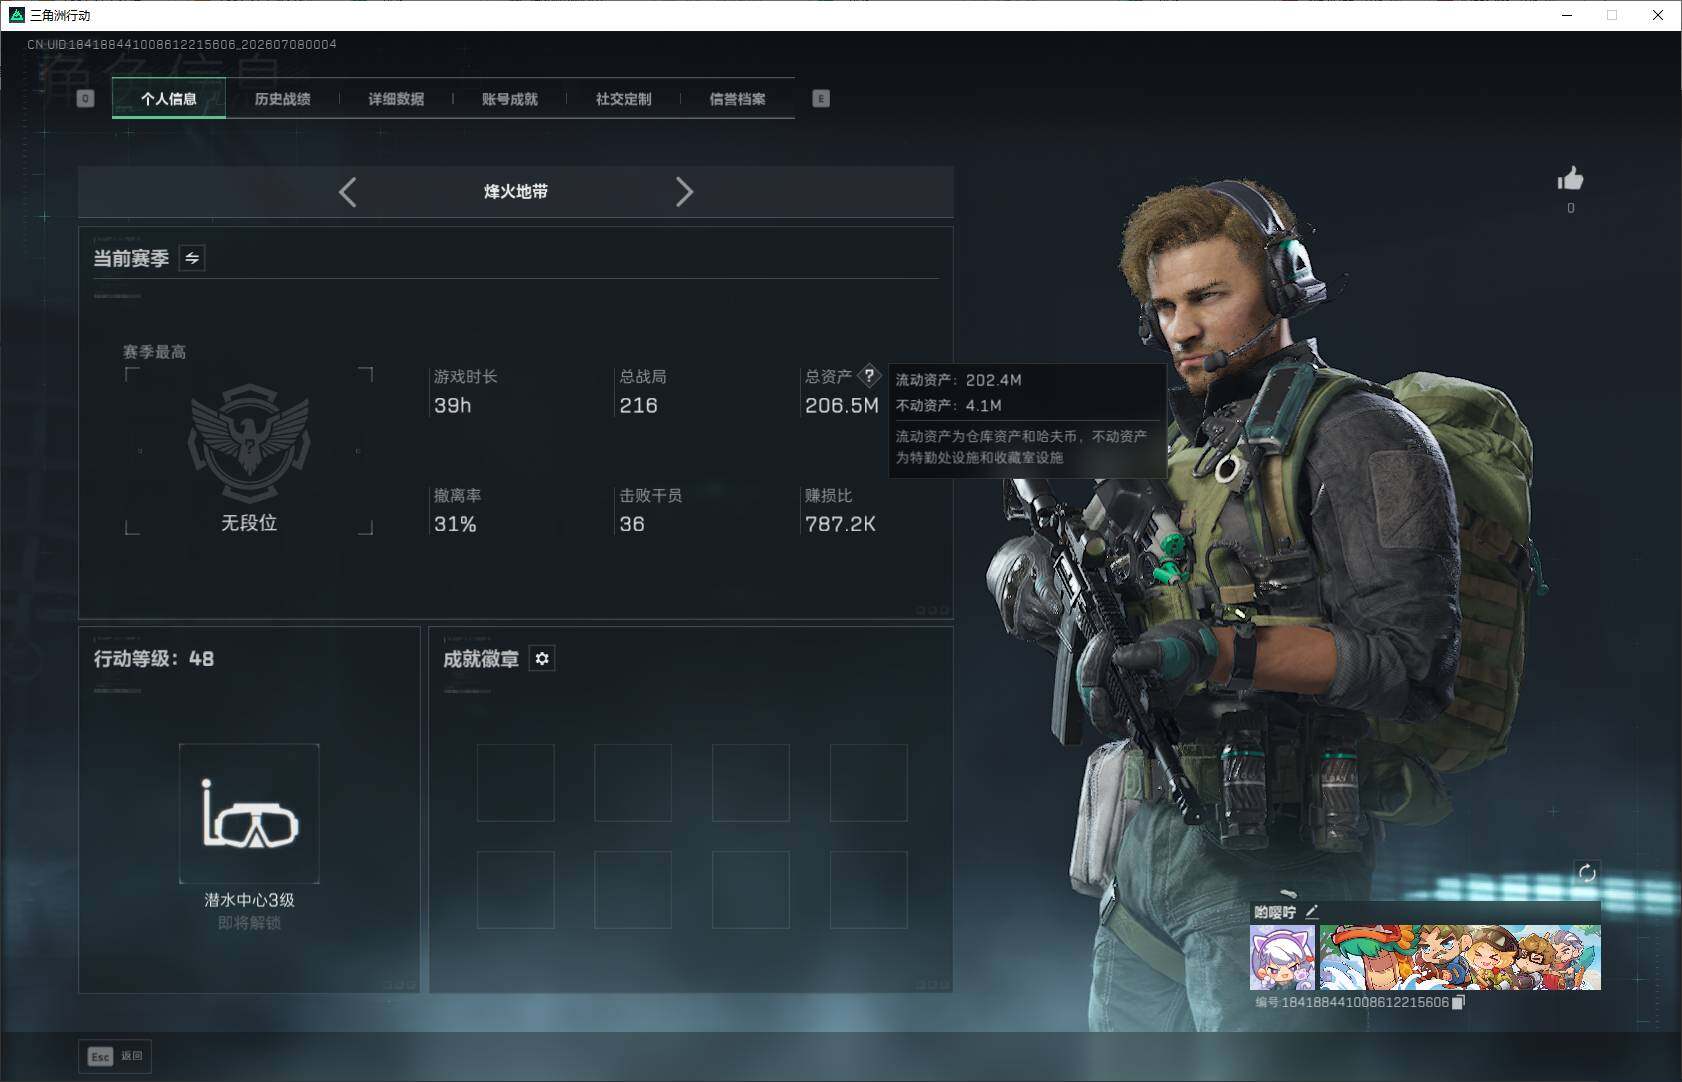Click the purple cat avatar thumbnail

(x=1282, y=958)
